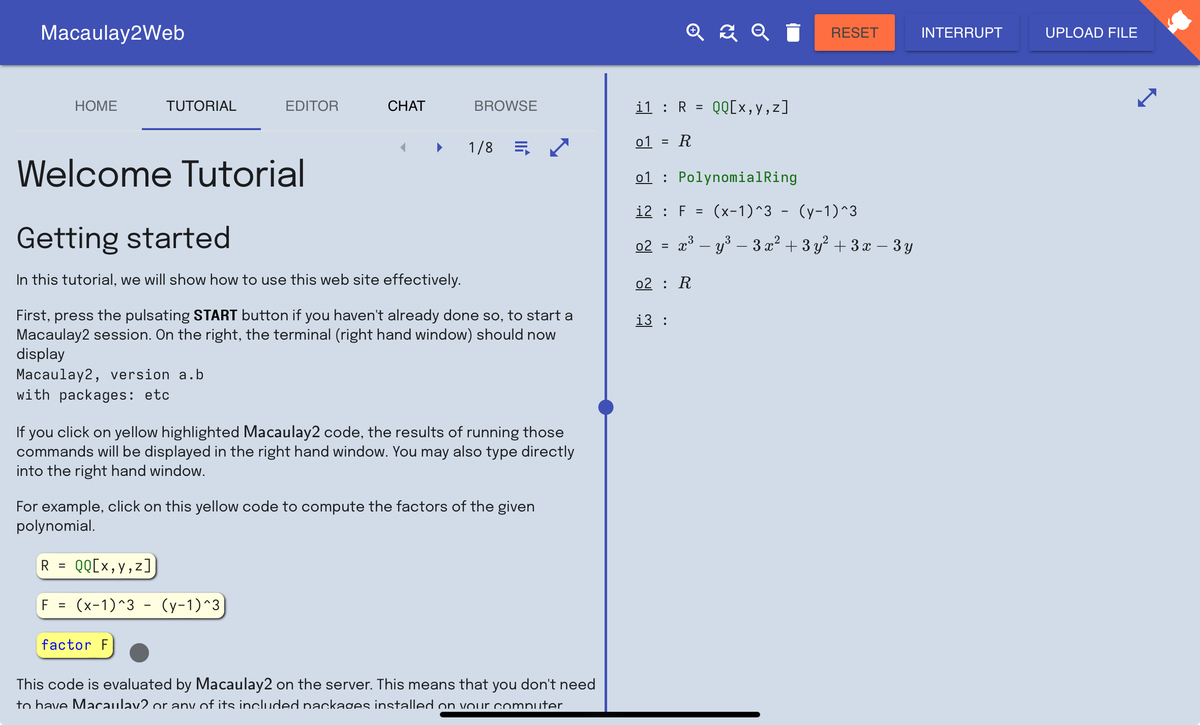This screenshot has width=1200, height=725.
Task: Switch to the BROWSE tab
Action: click(x=505, y=105)
